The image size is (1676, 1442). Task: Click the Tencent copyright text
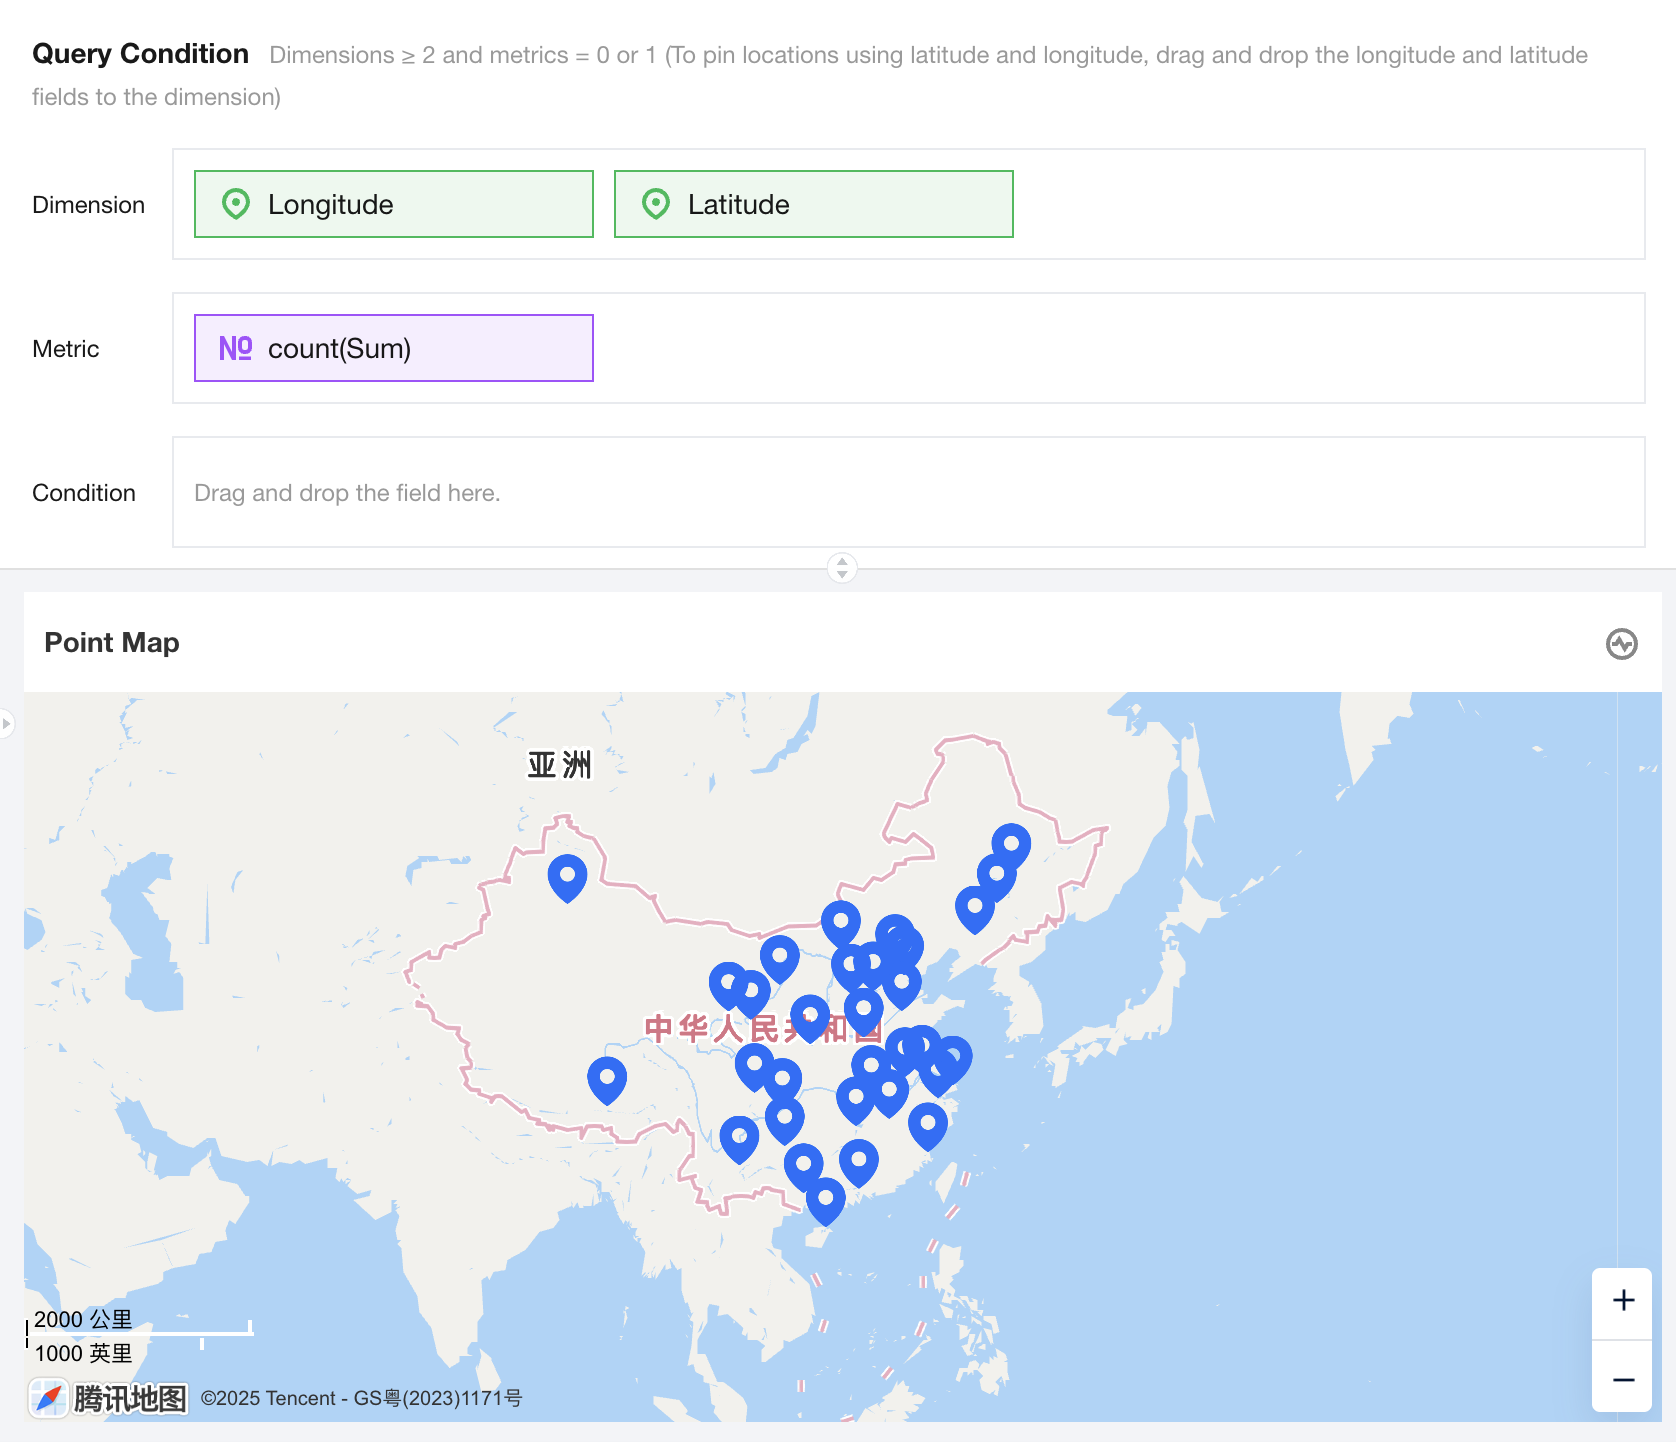click(x=361, y=1398)
